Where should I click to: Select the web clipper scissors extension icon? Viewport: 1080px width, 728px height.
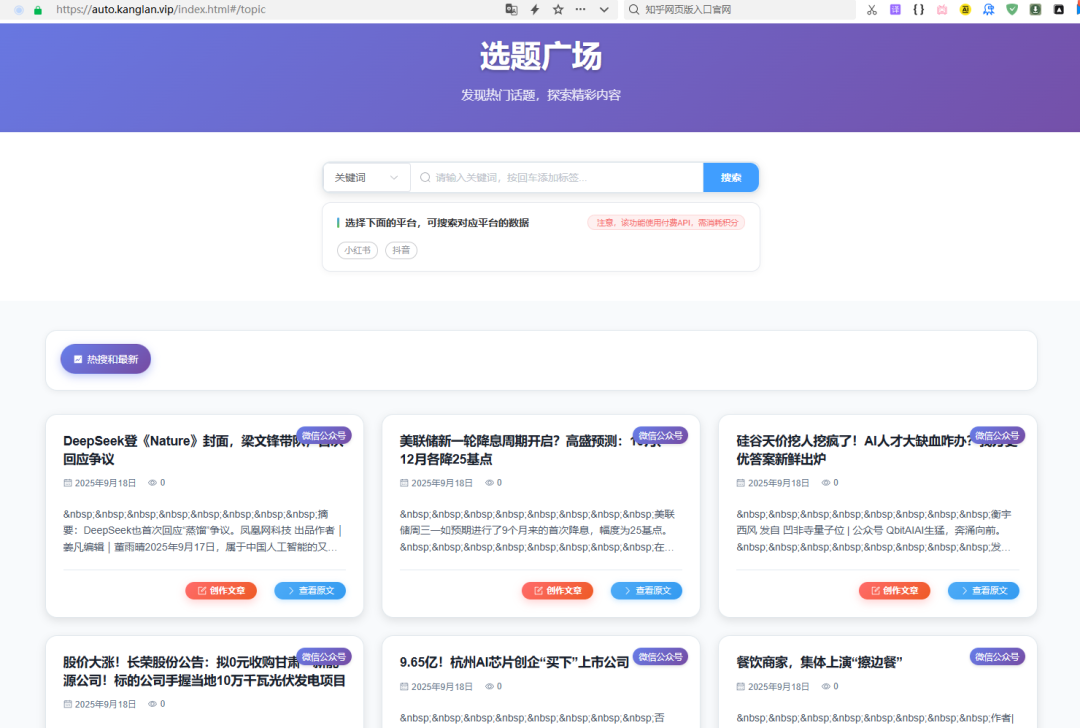[871, 9]
